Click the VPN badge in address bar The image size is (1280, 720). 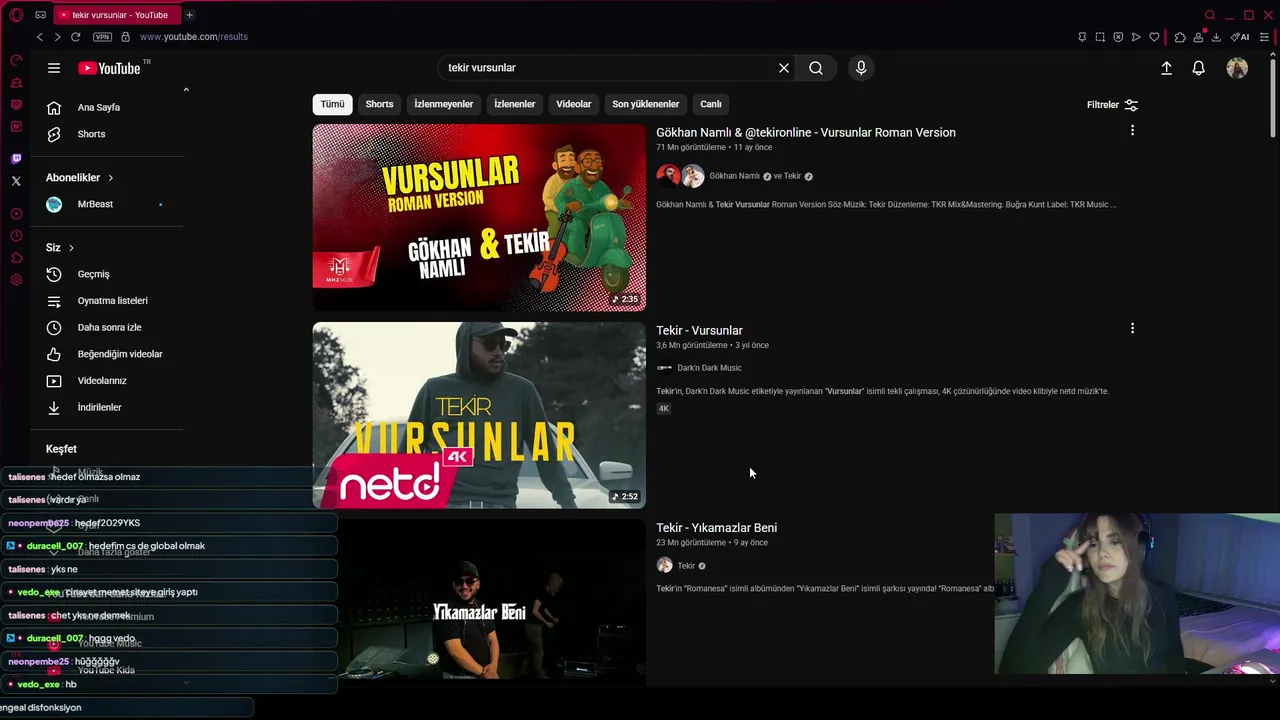[102, 37]
